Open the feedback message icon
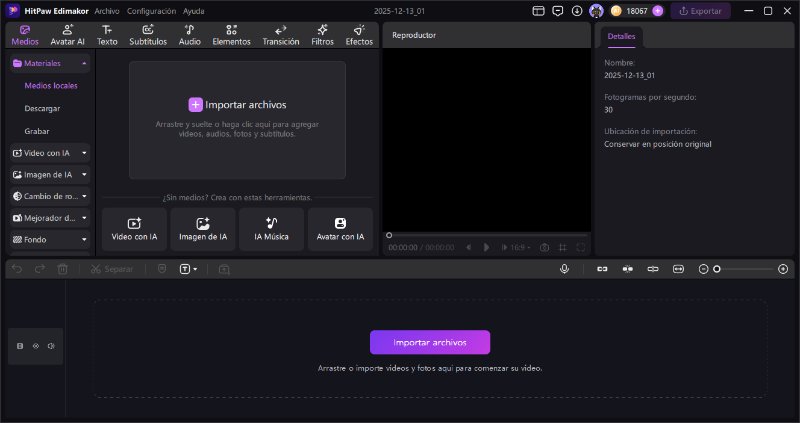The image size is (800, 423). point(558,11)
